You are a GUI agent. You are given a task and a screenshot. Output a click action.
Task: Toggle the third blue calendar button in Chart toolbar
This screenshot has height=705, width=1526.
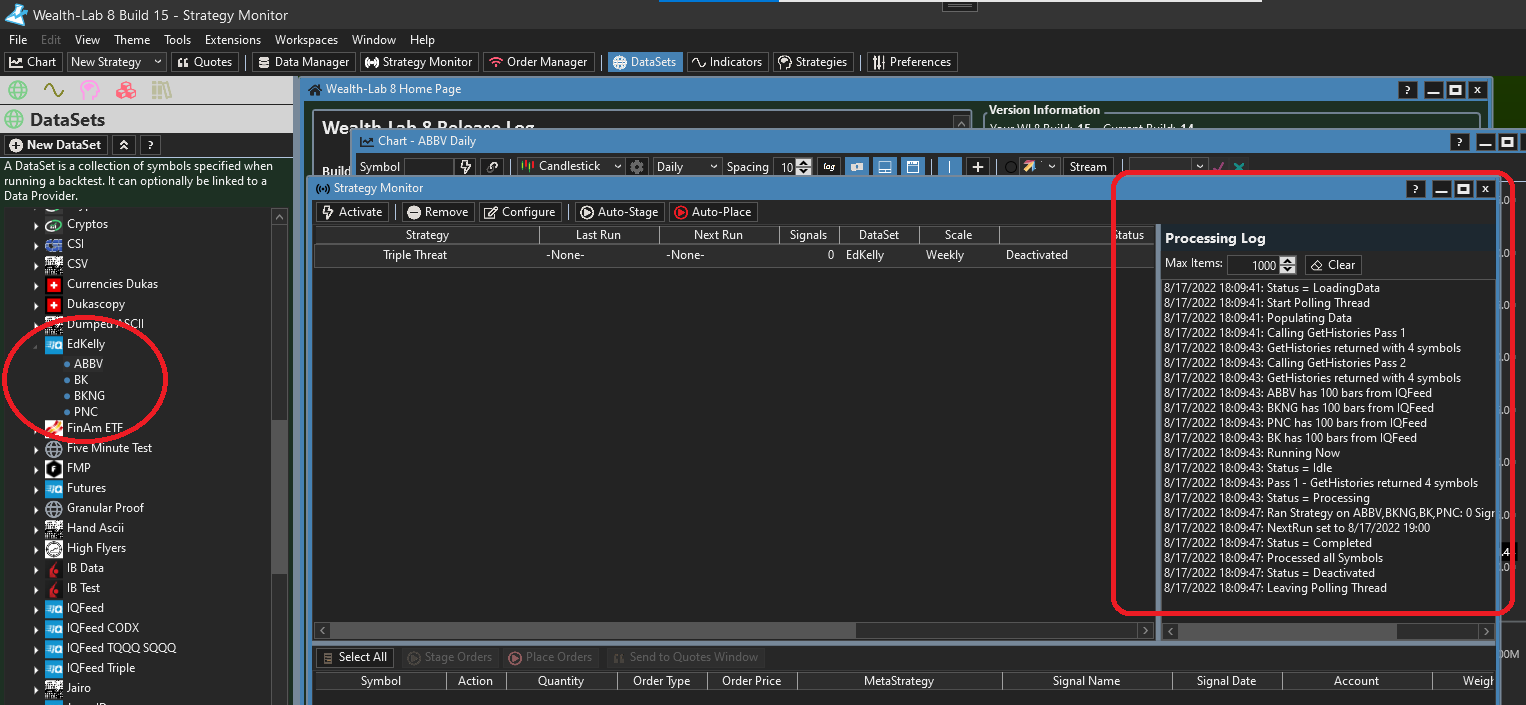tap(913, 167)
